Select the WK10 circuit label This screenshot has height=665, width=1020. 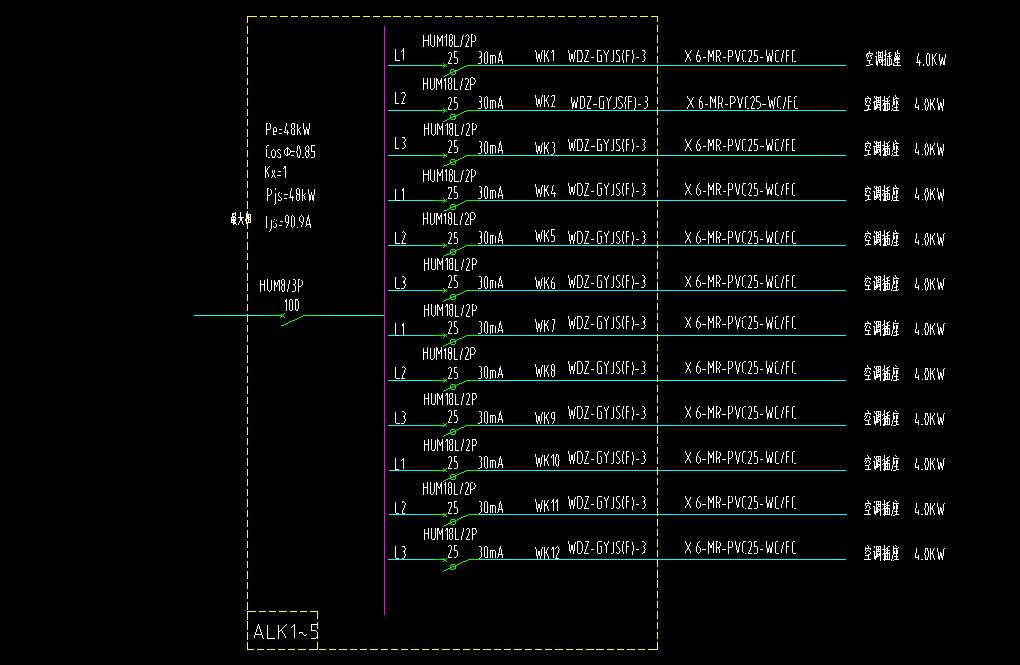(547, 461)
